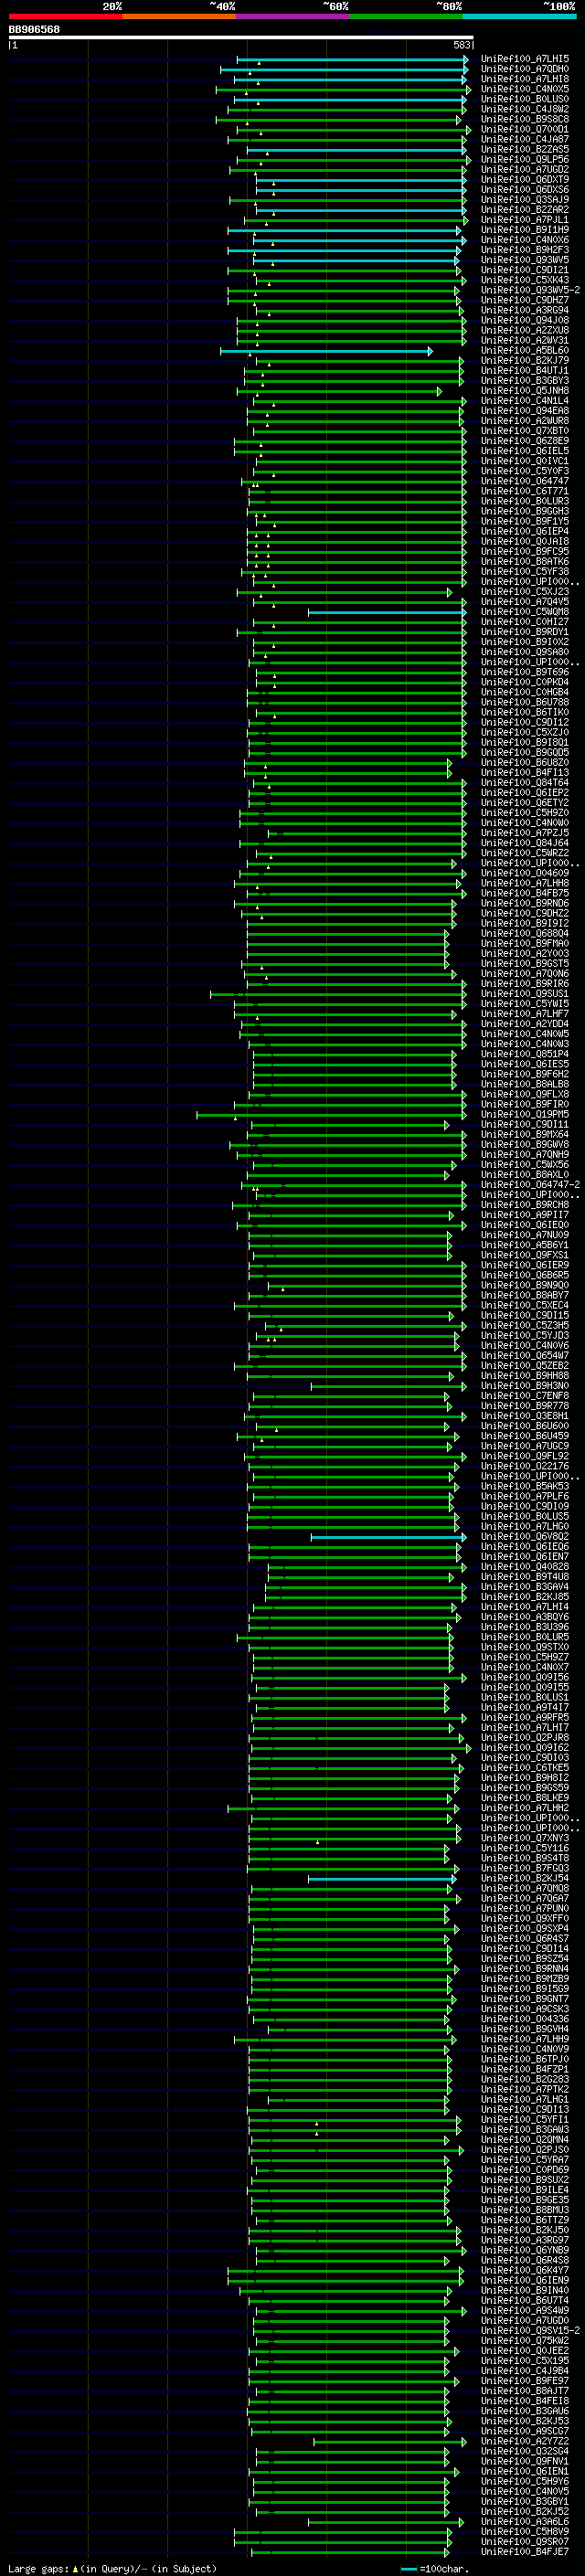
Task: Open hit UniRef100_A7QNH9
Action: coord(525,1154)
